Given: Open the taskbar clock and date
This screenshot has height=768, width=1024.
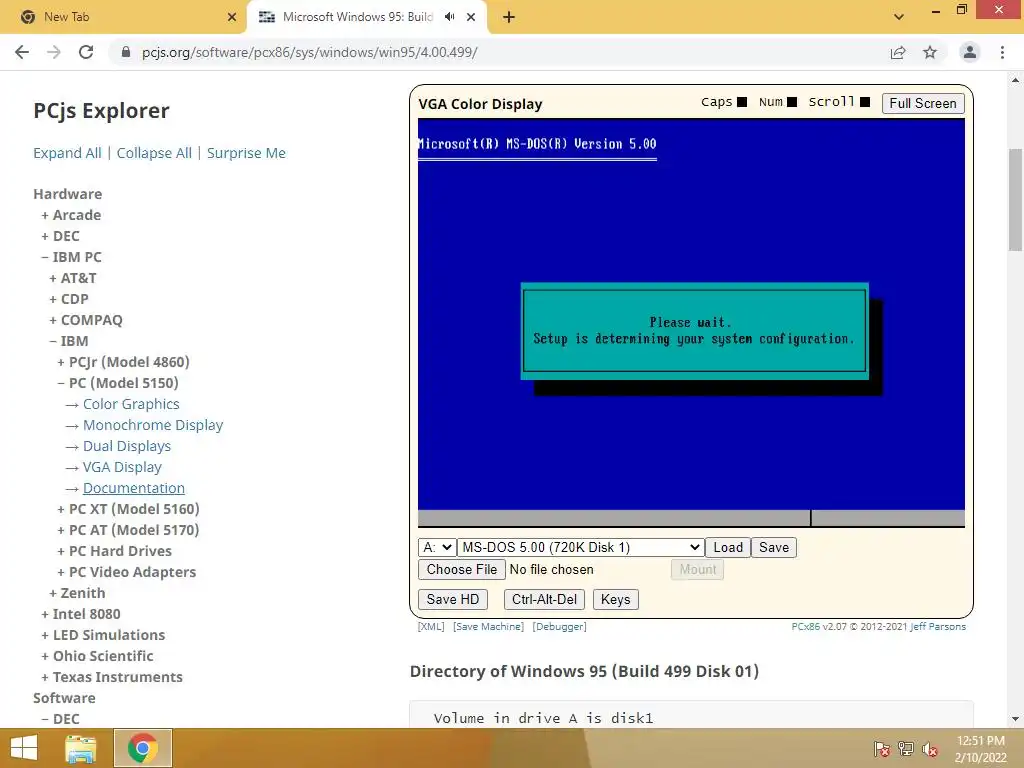Looking at the screenshot, I should 980,749.
